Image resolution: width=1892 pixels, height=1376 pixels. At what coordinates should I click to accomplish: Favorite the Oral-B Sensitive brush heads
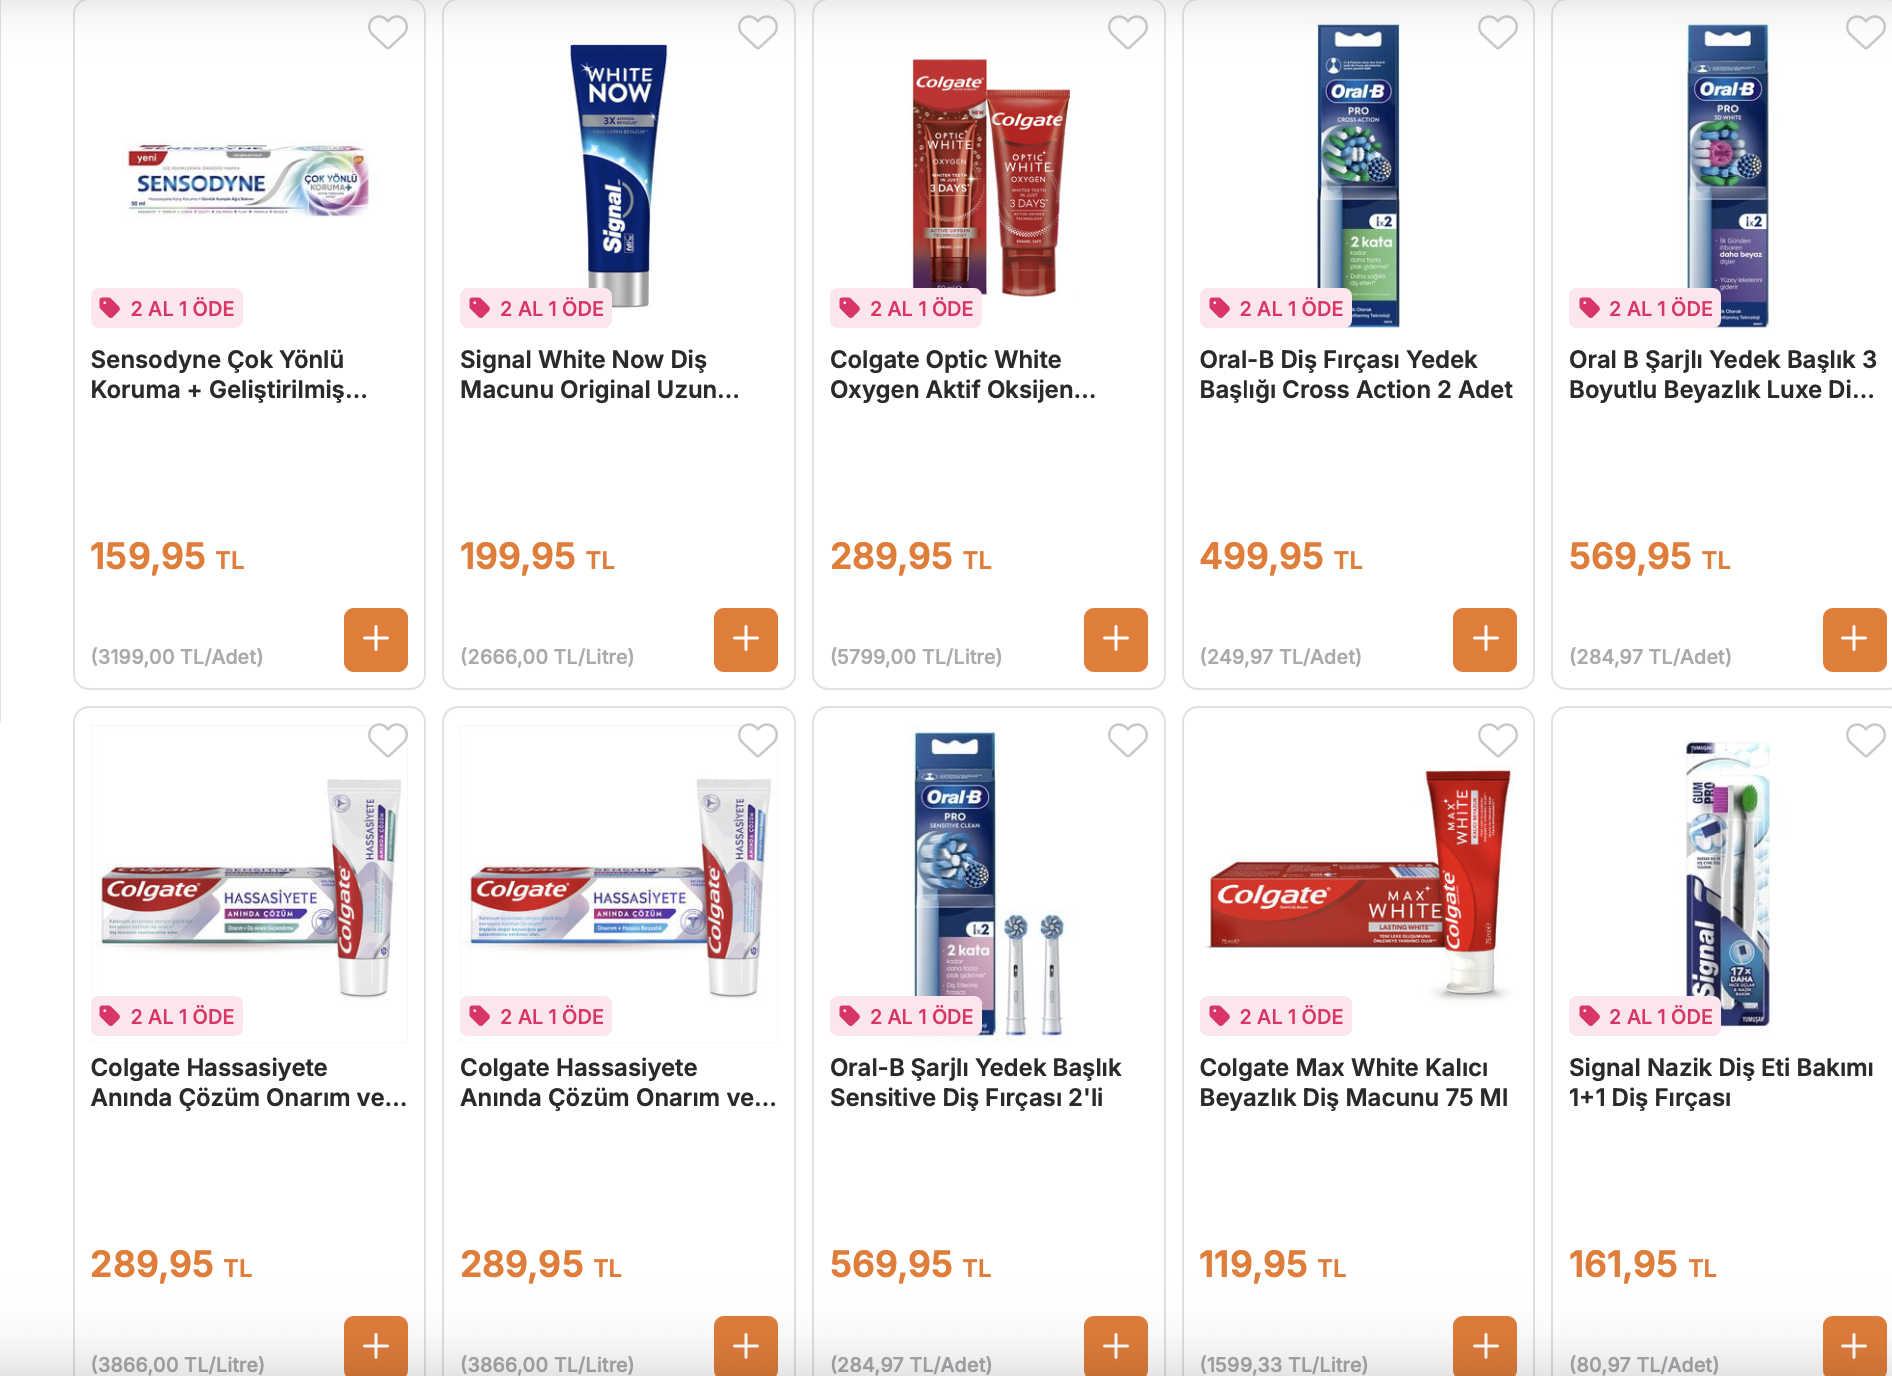click(1128, 741)
